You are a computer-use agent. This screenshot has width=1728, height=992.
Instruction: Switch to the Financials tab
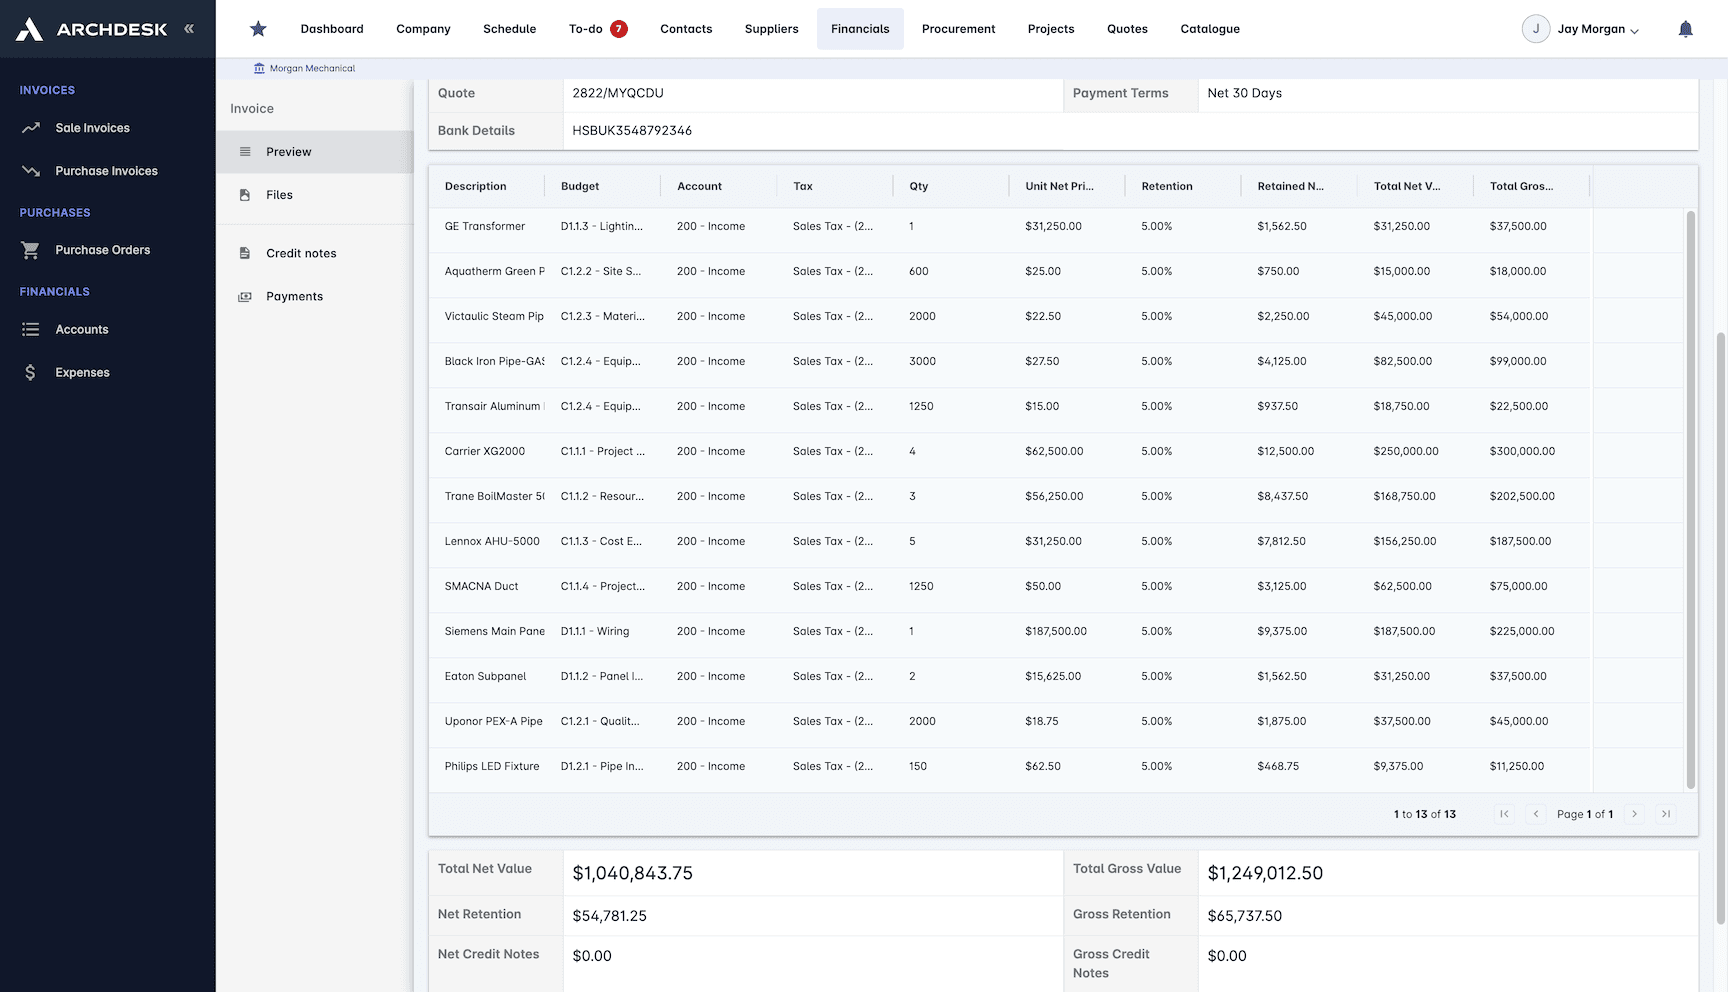860,28
